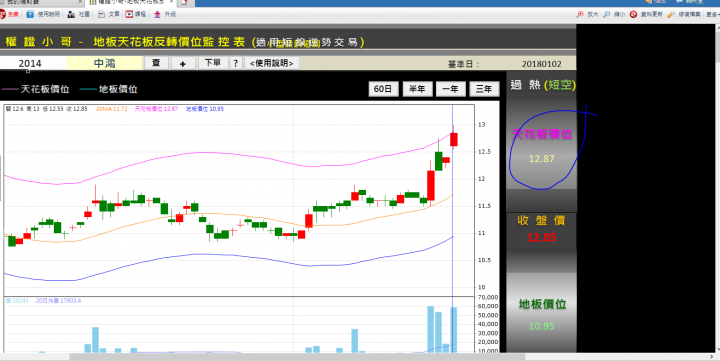
Task: Click the closing price value 12.85
Action: pyautogui.click(x=541, y=237)
